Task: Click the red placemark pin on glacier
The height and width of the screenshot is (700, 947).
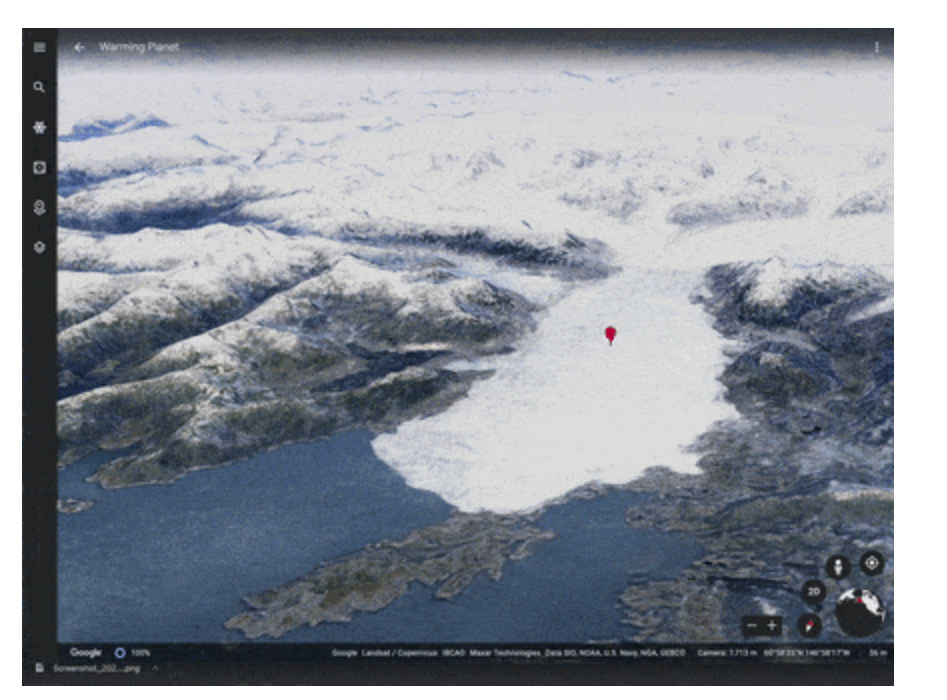Action: [x=610, y=334]
